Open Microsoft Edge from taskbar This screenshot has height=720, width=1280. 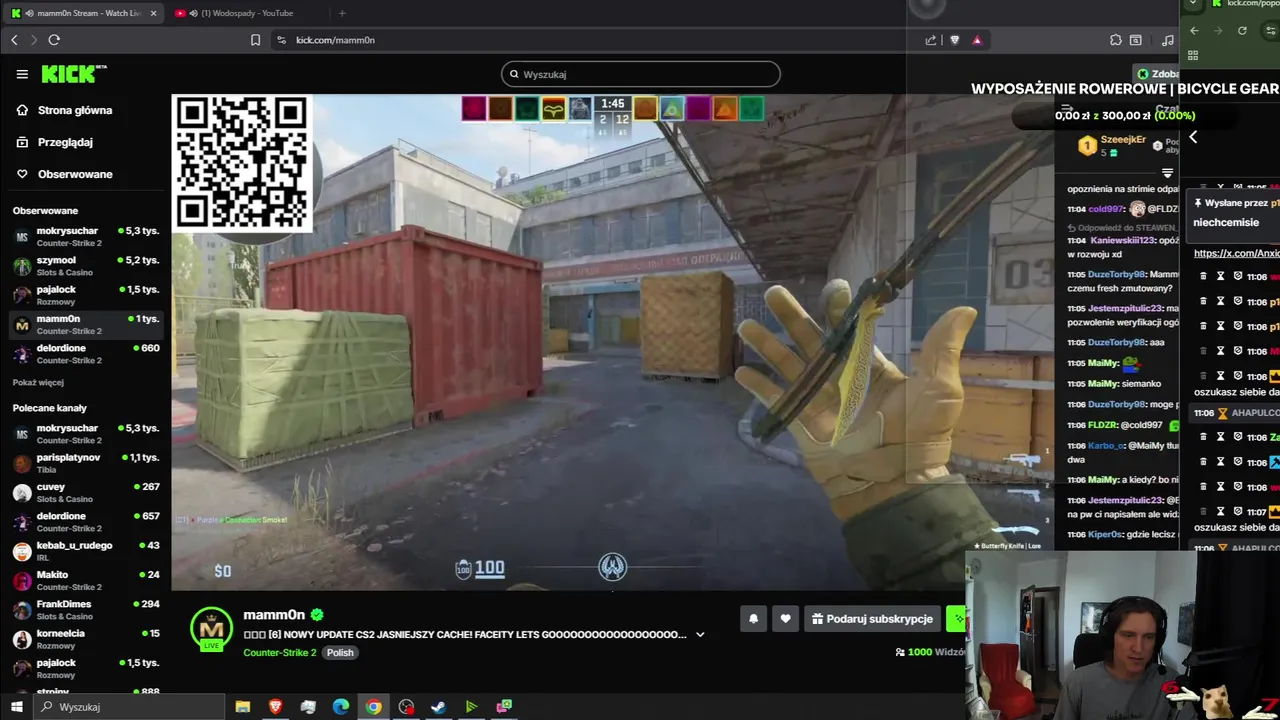click(340, 707)
